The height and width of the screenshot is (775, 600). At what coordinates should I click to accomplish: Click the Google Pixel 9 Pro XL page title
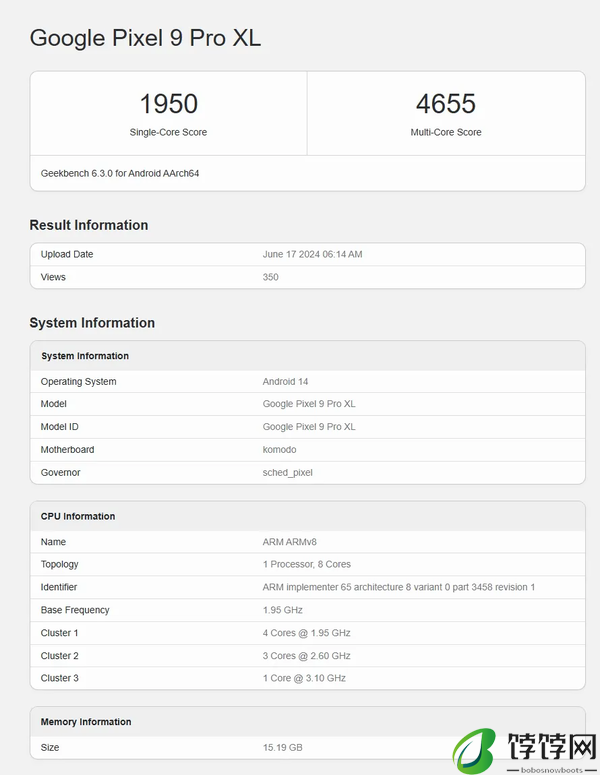point(145,39)
